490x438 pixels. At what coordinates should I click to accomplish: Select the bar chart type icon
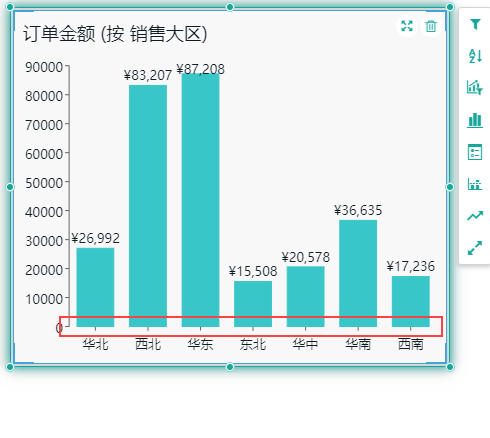point(475,120)
